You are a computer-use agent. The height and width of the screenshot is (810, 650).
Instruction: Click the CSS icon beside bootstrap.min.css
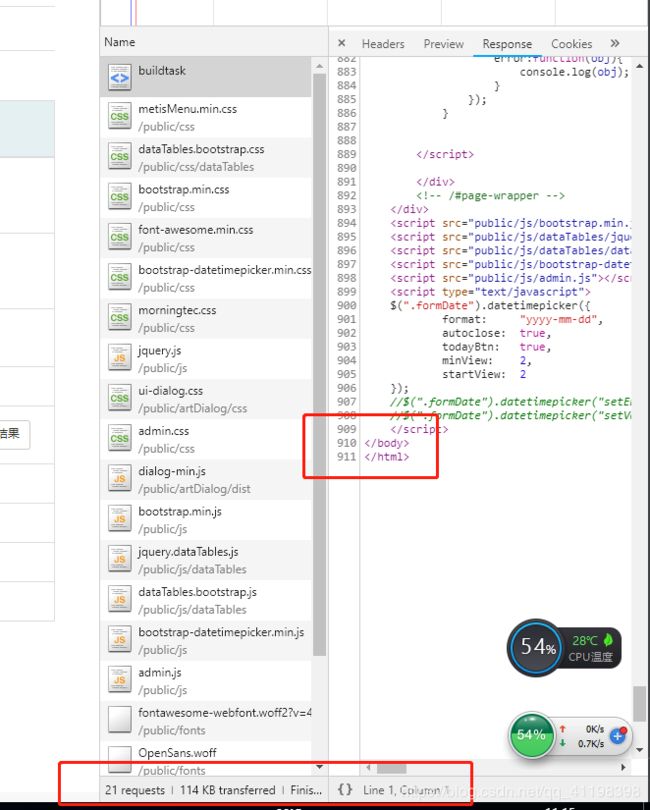tap(119, 197)
